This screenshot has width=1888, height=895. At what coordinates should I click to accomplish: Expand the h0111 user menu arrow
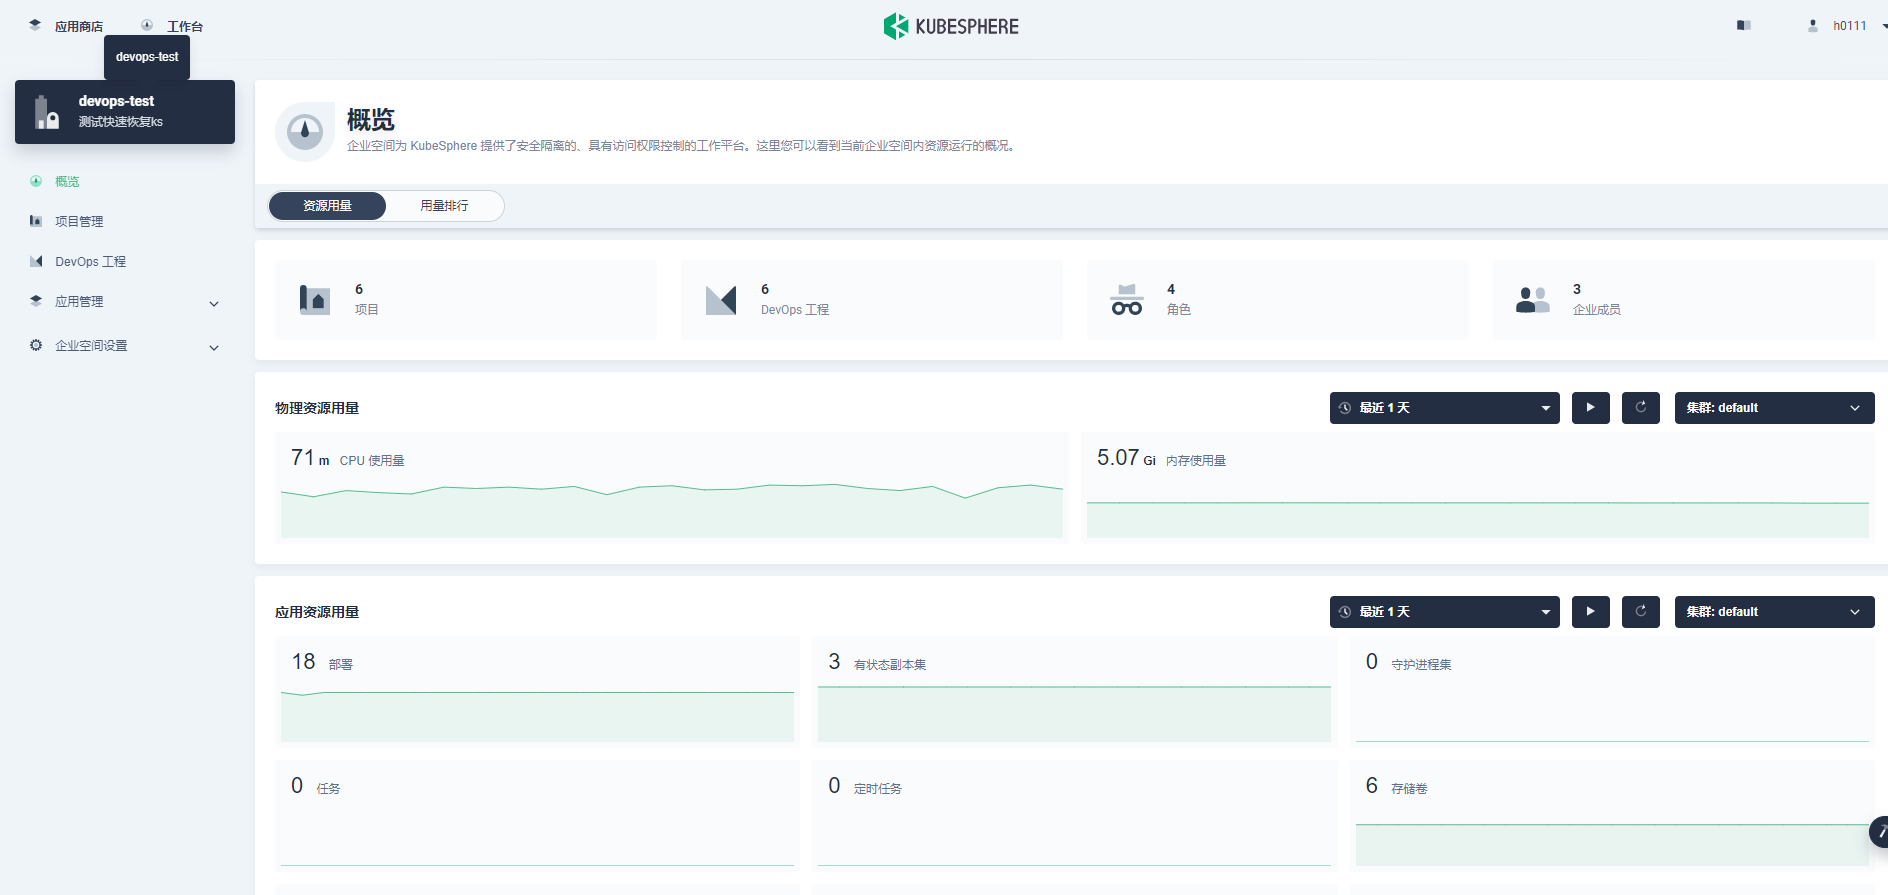tap(1883, 26)
